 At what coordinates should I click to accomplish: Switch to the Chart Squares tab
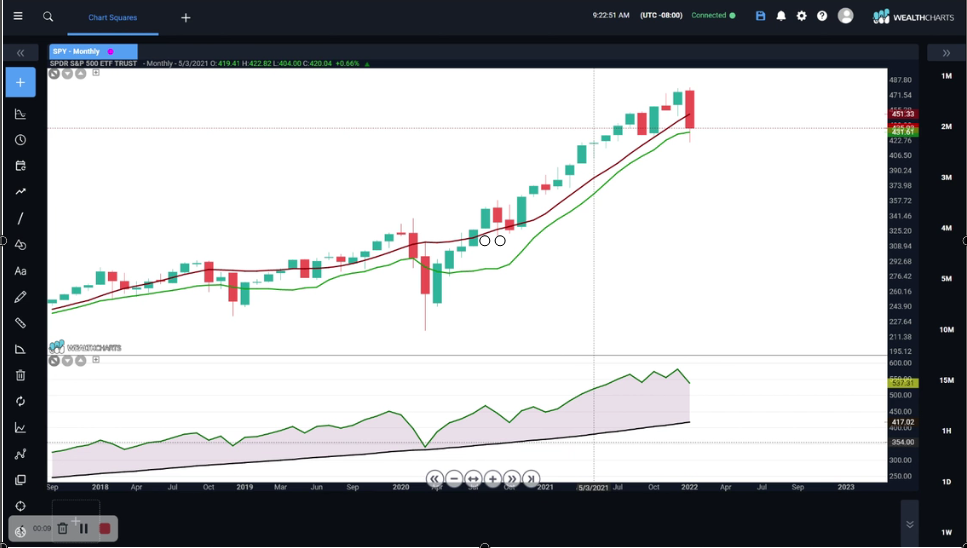(113, 17)
